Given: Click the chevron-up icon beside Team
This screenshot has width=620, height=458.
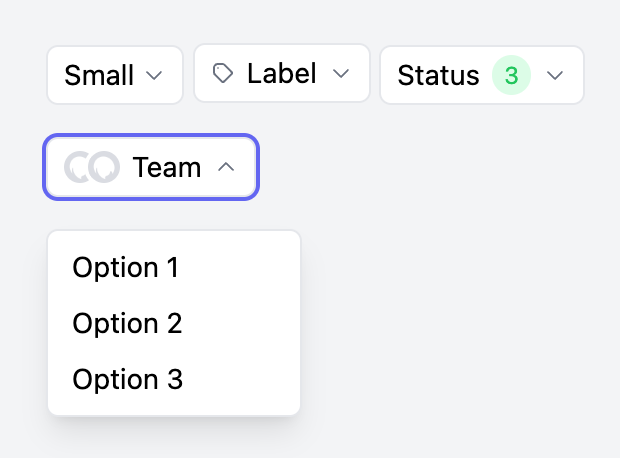Looking at the screenshot, I should point(226,167).
